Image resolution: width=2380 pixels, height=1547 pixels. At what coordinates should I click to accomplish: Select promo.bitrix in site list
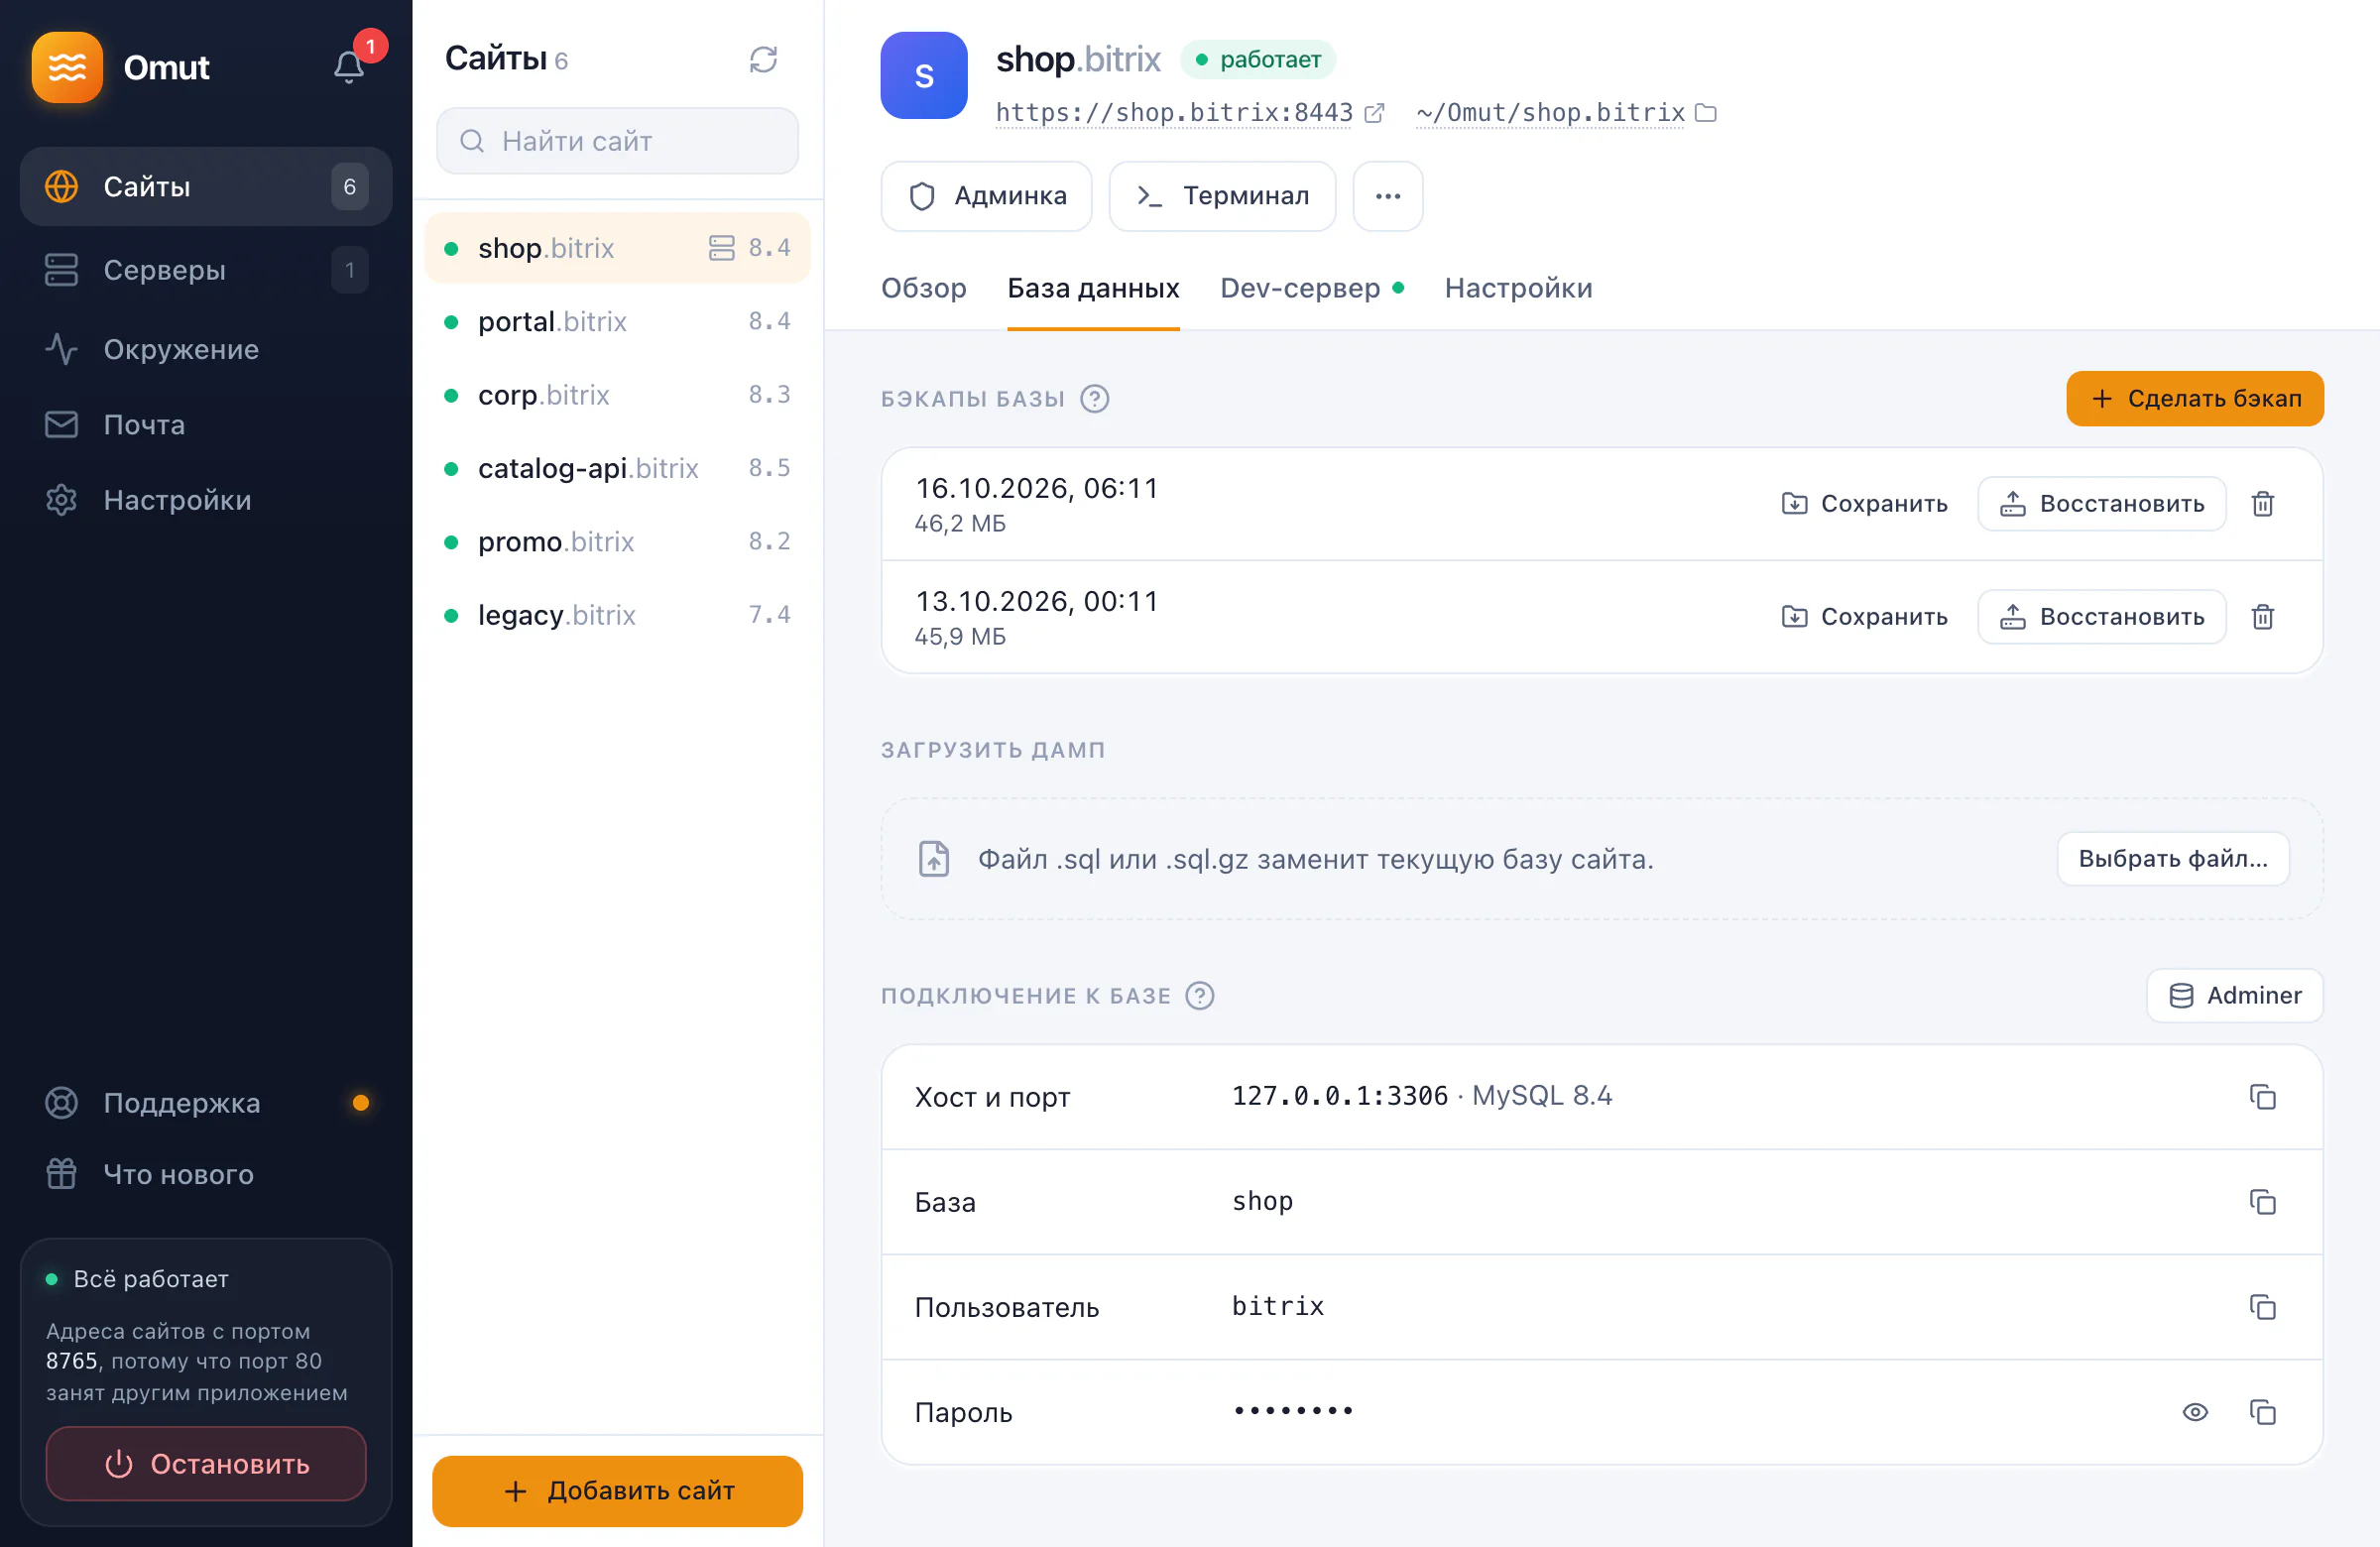click(x=617, y=541)
